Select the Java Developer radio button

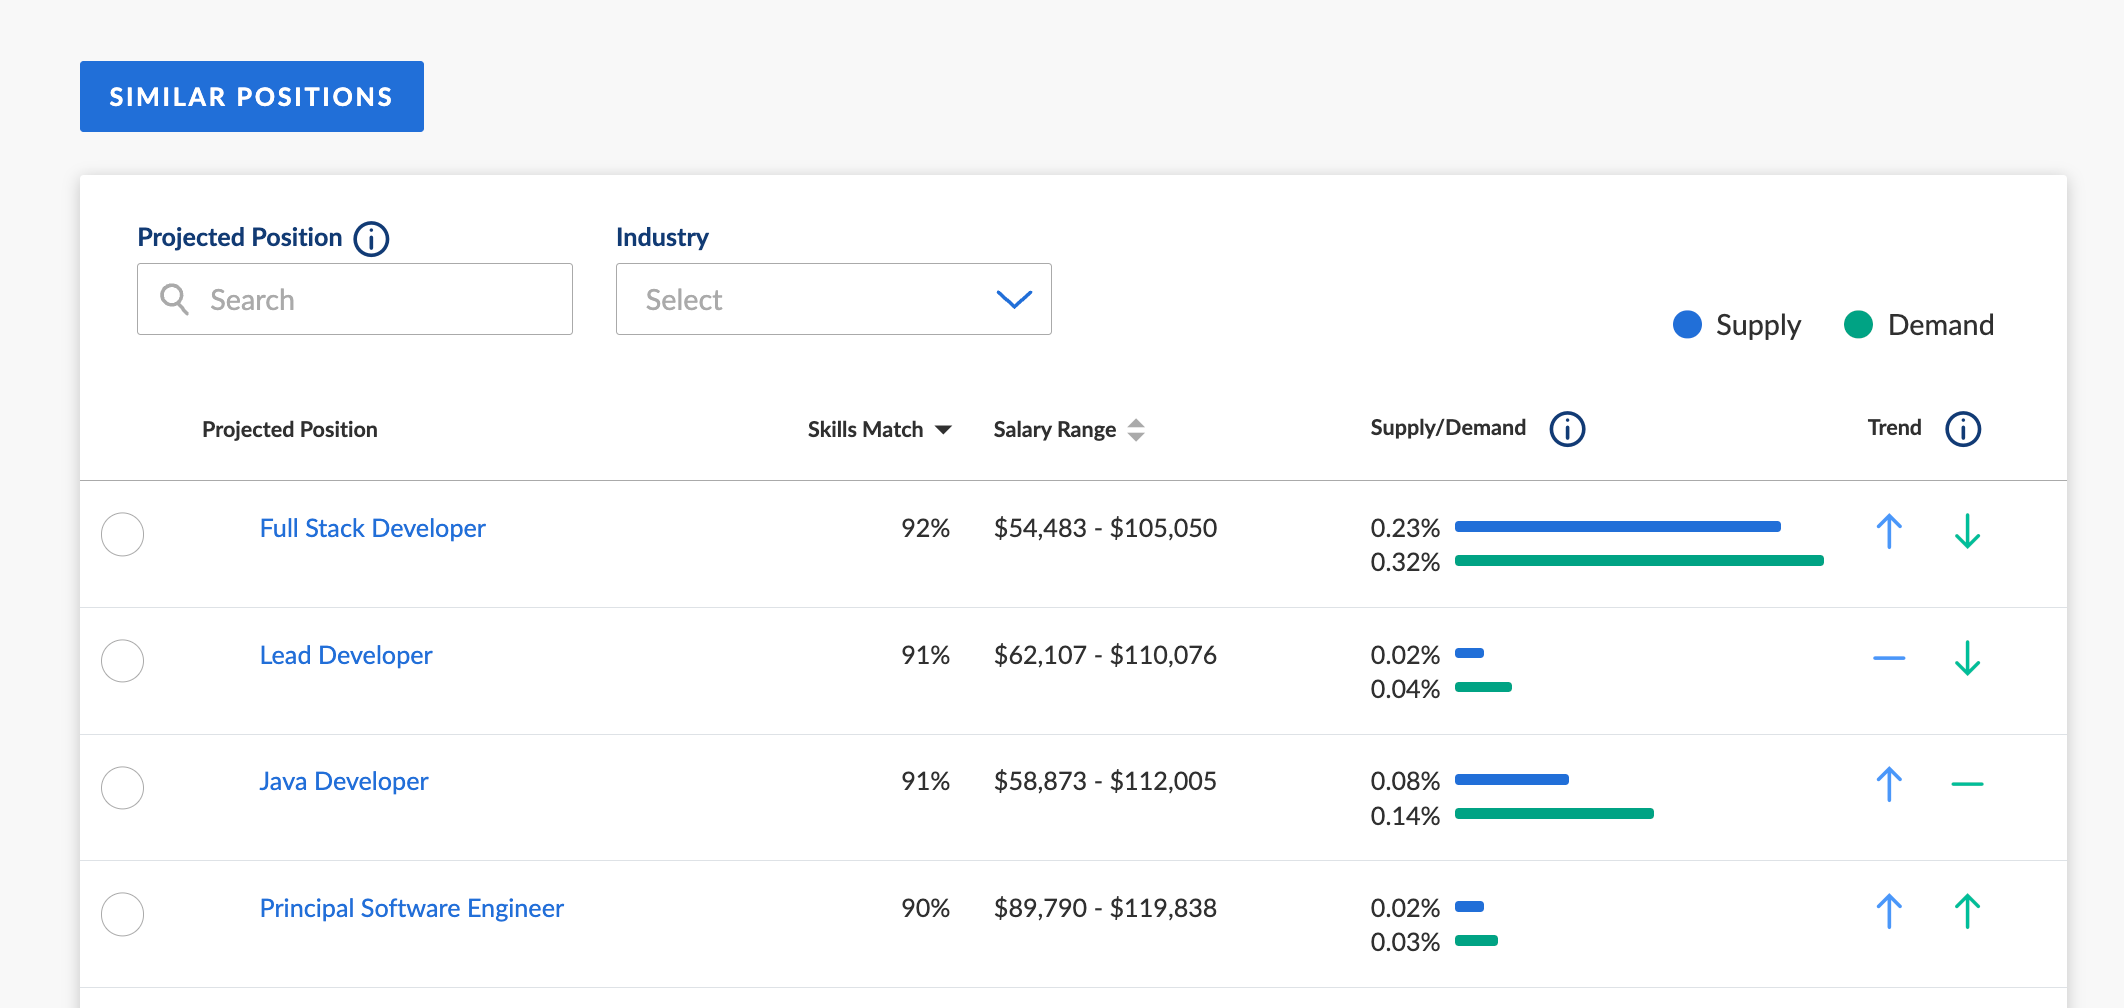click(x=123, y=787)
